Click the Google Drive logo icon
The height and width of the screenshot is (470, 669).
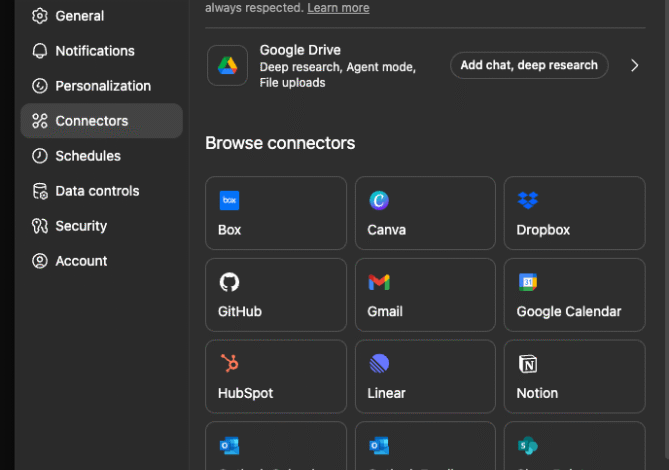tap(227, 66)
